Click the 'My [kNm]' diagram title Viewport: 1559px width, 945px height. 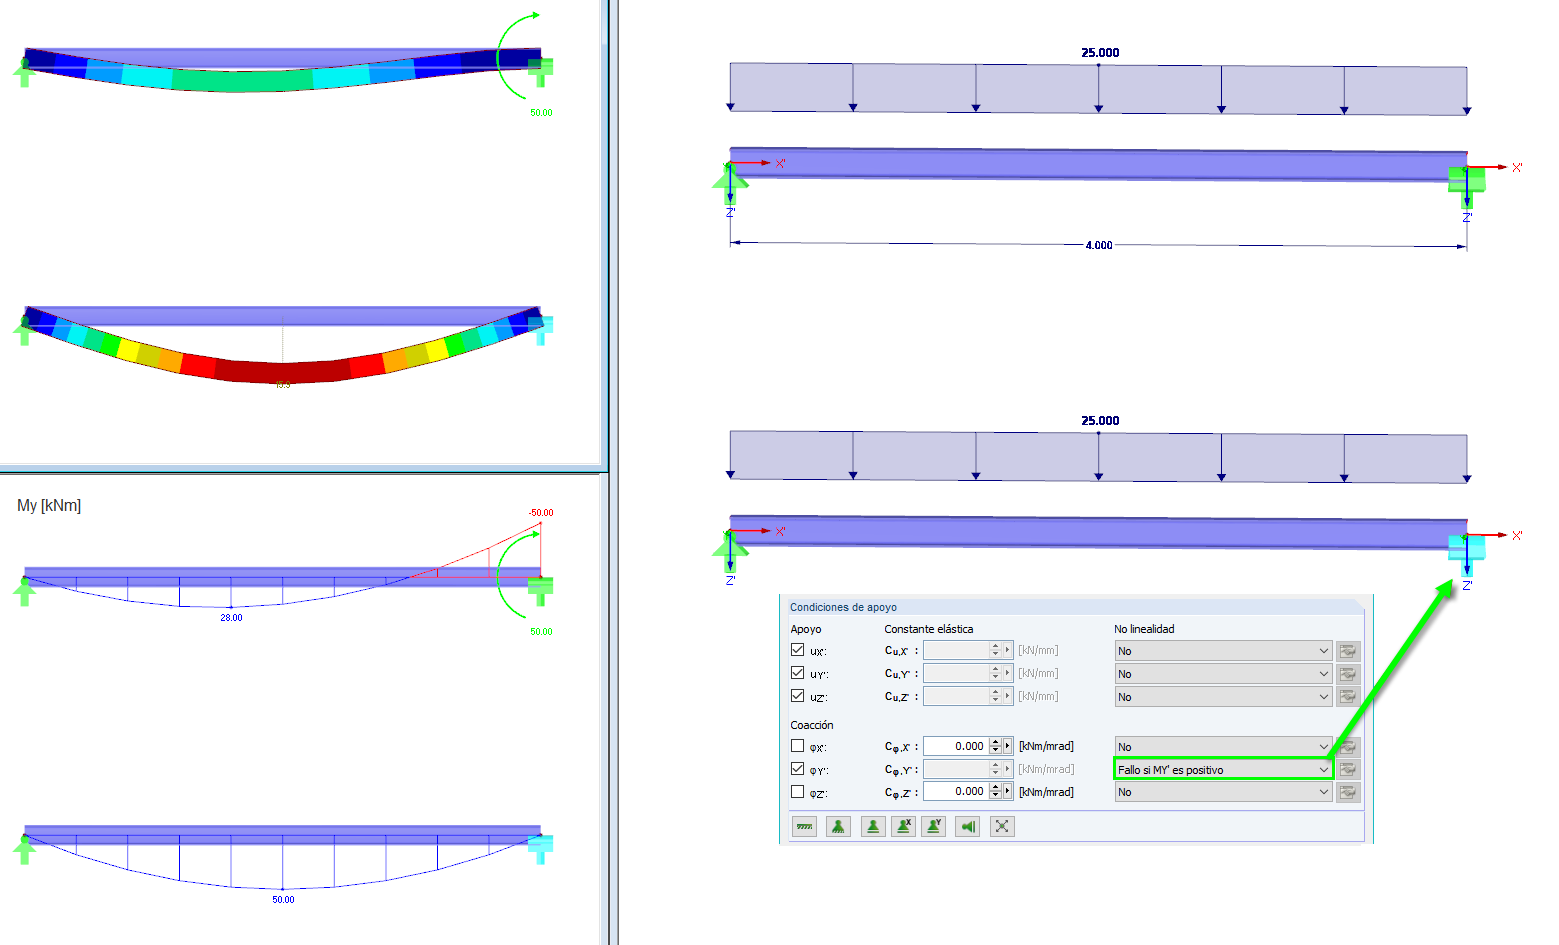click(49, 506)
